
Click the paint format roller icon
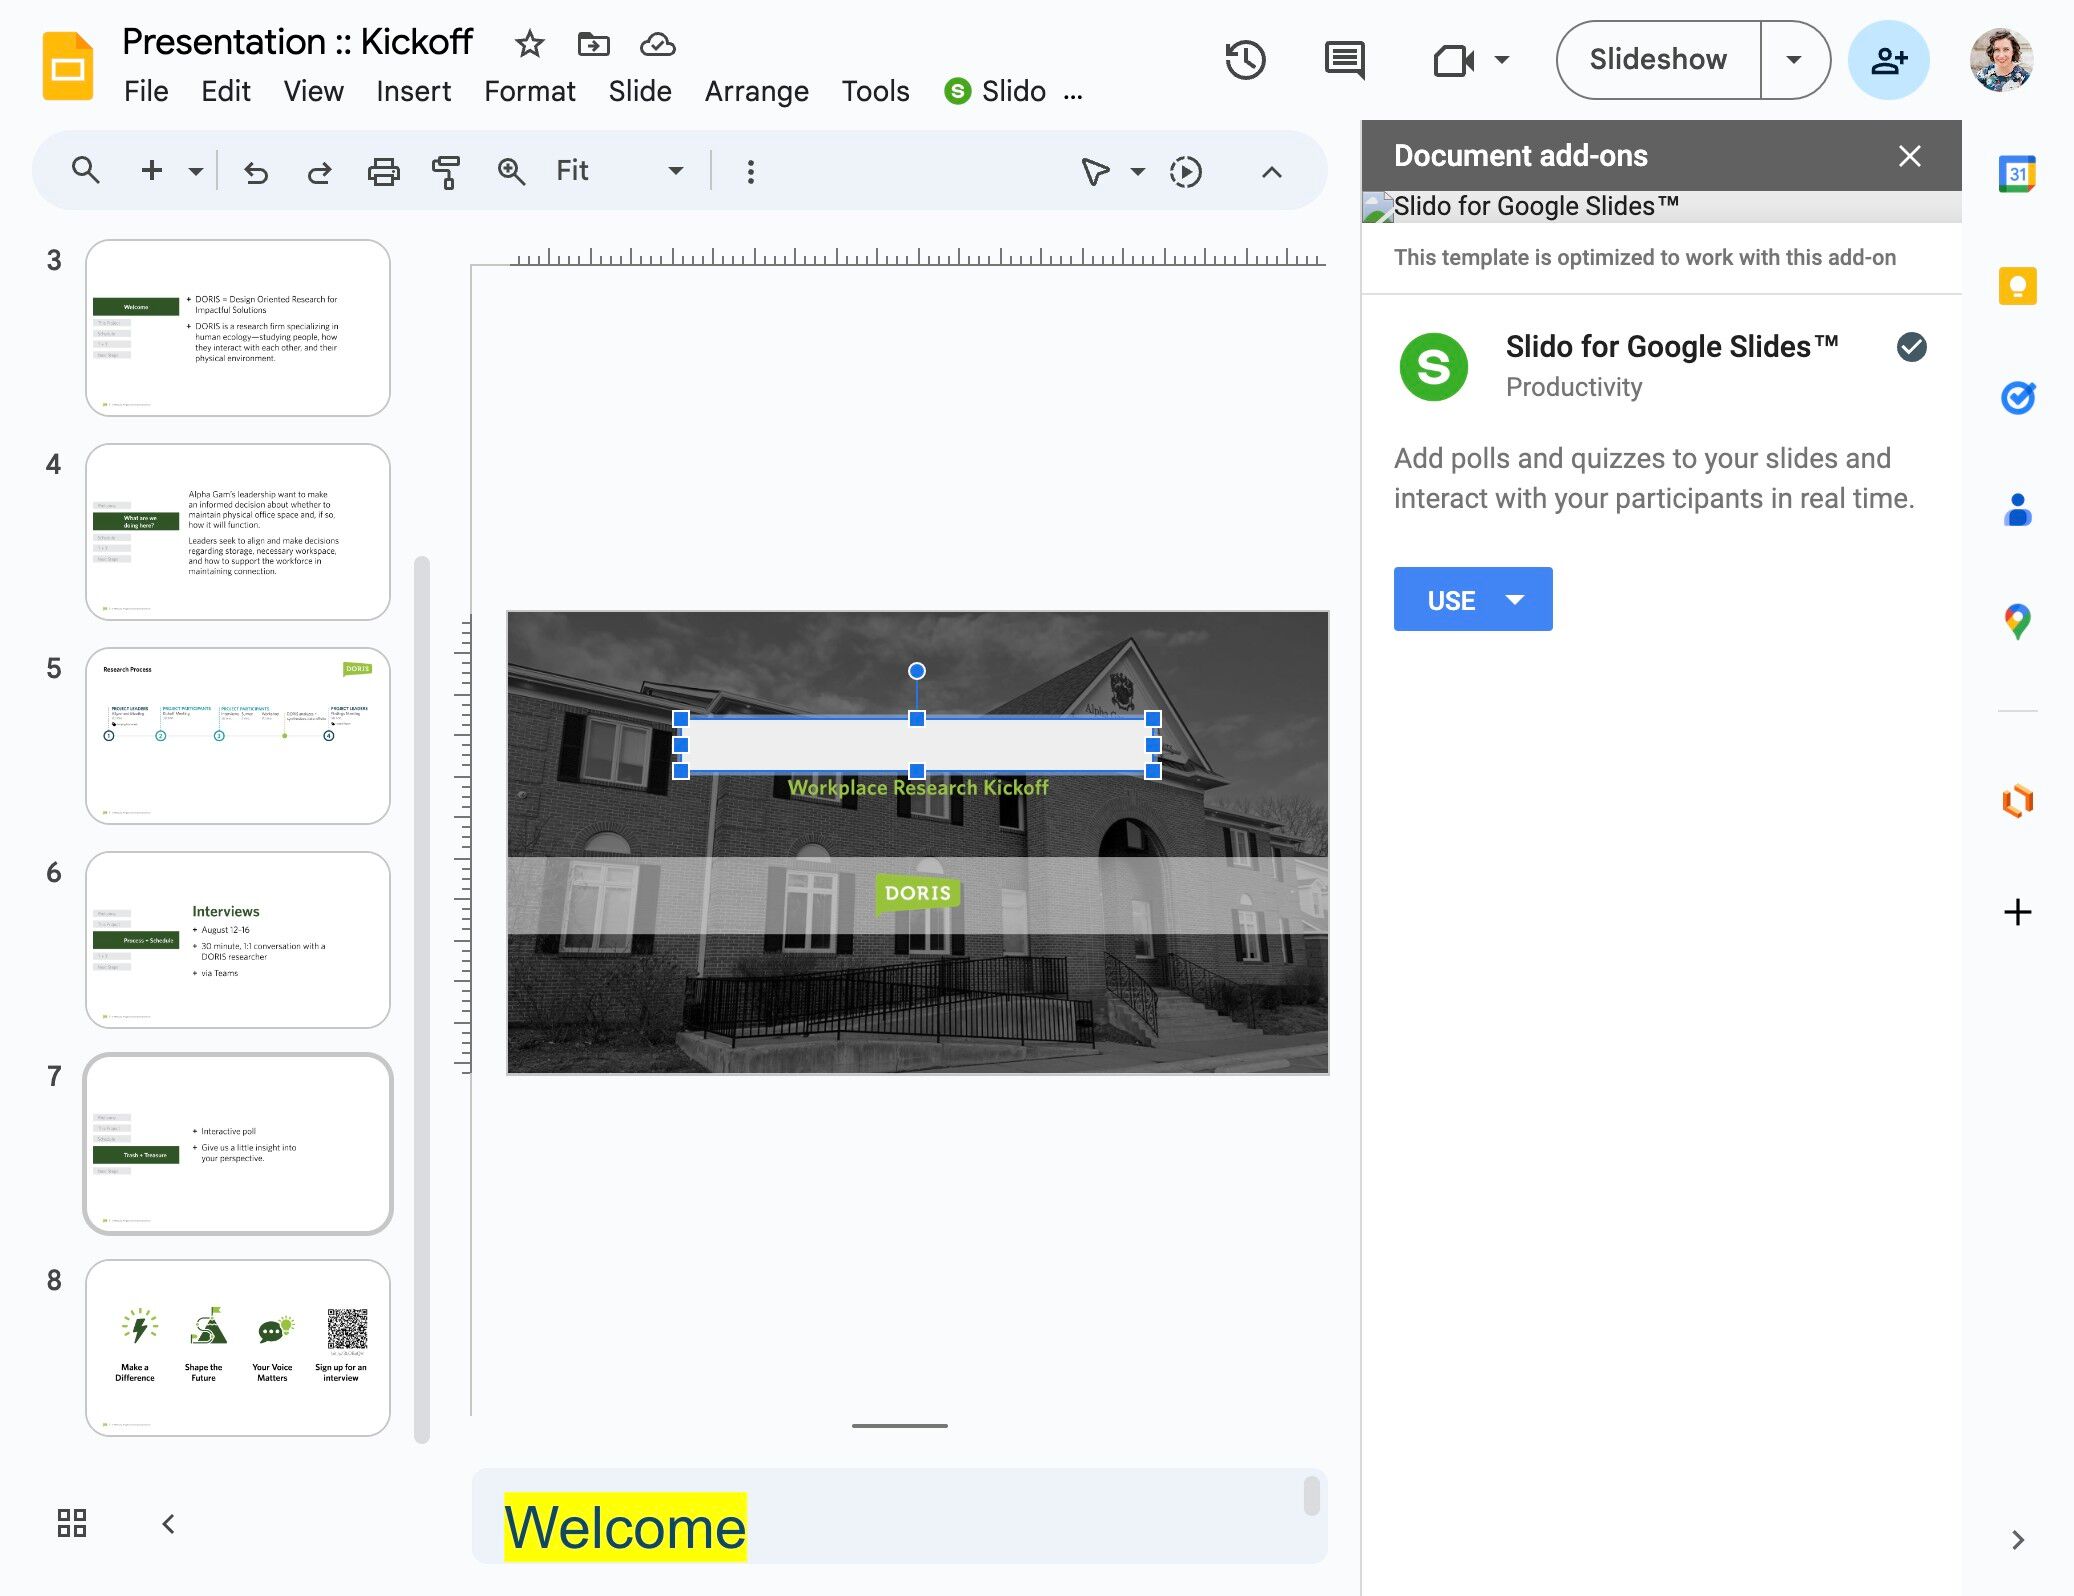pyautogui.click(x=446, y=172)
